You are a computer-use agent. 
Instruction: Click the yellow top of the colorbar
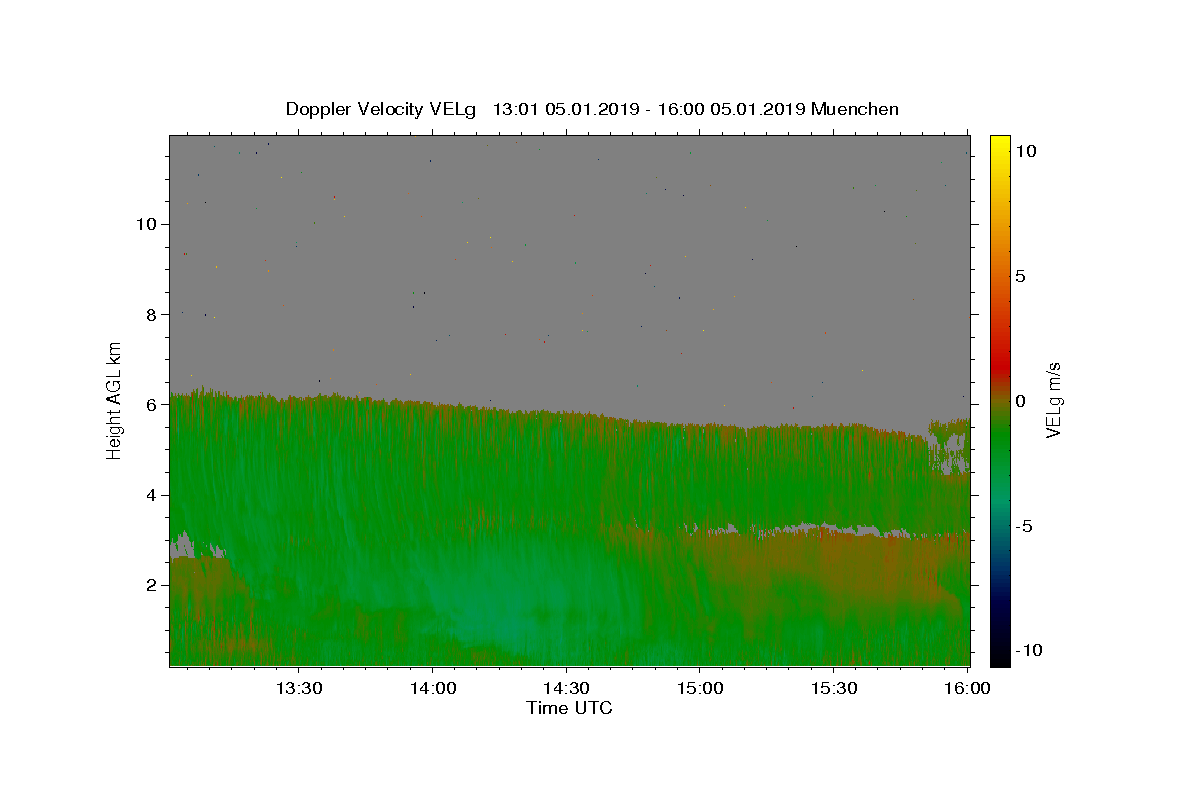tap(1000, 143)
